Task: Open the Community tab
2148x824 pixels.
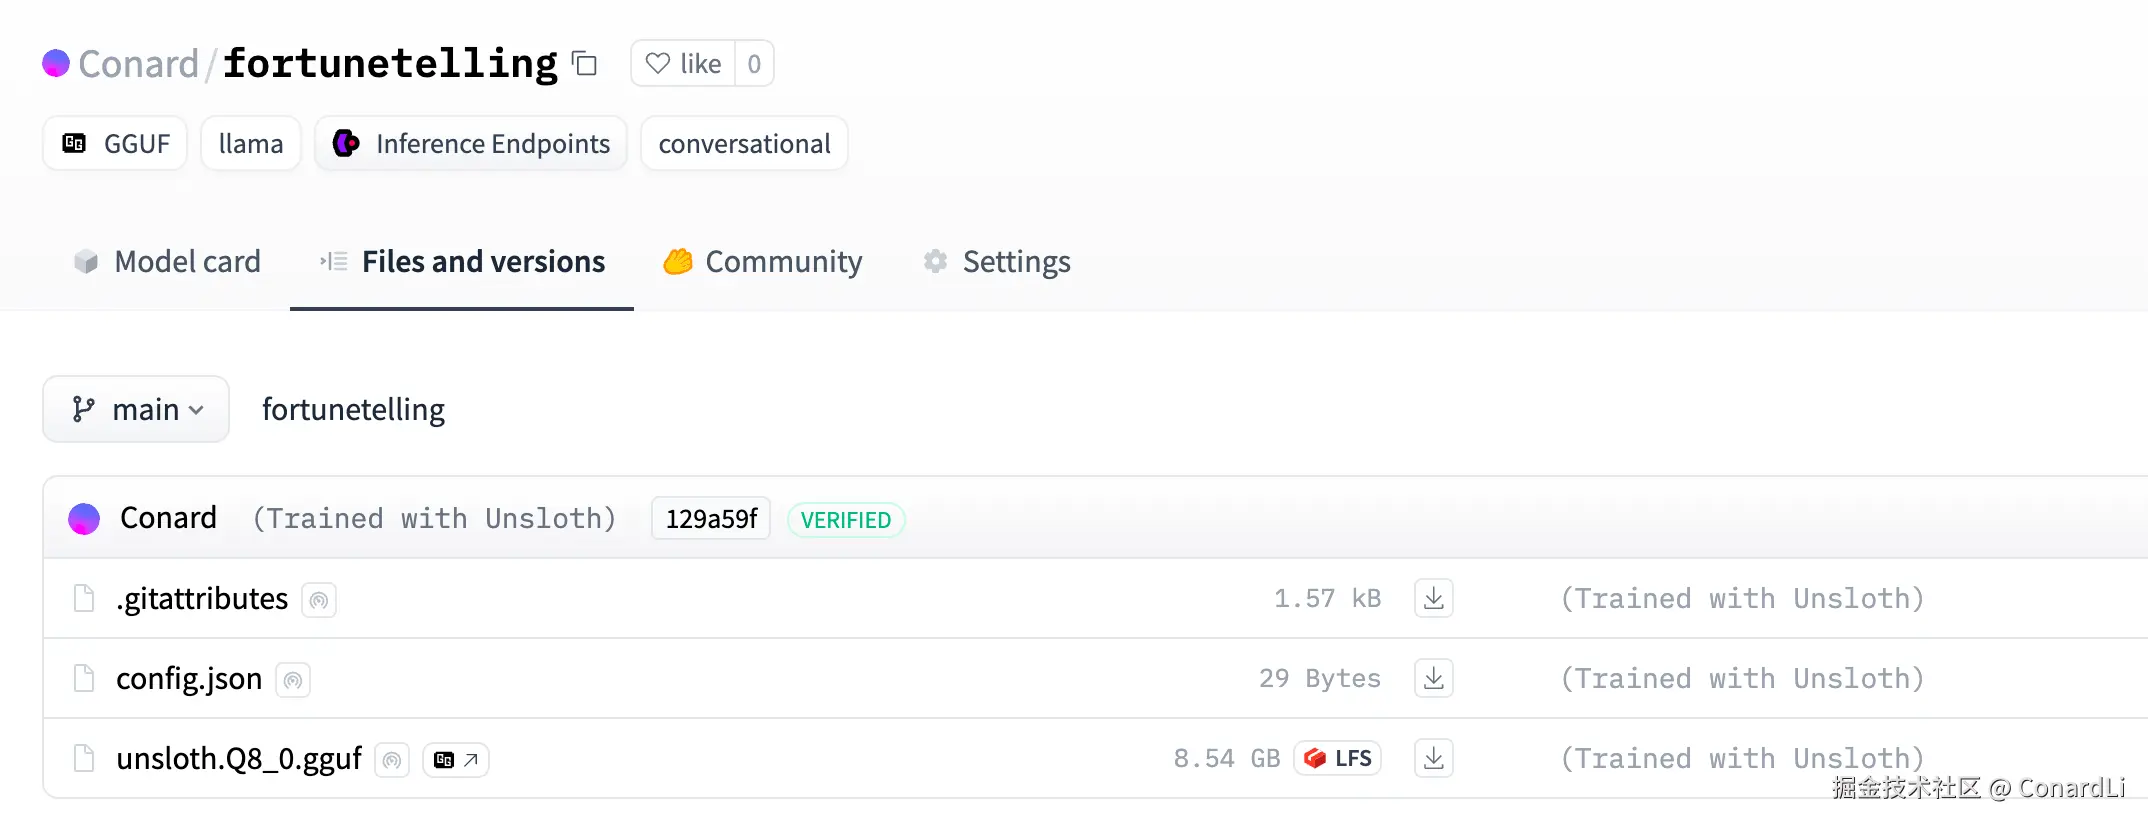Action: point(762,261)
